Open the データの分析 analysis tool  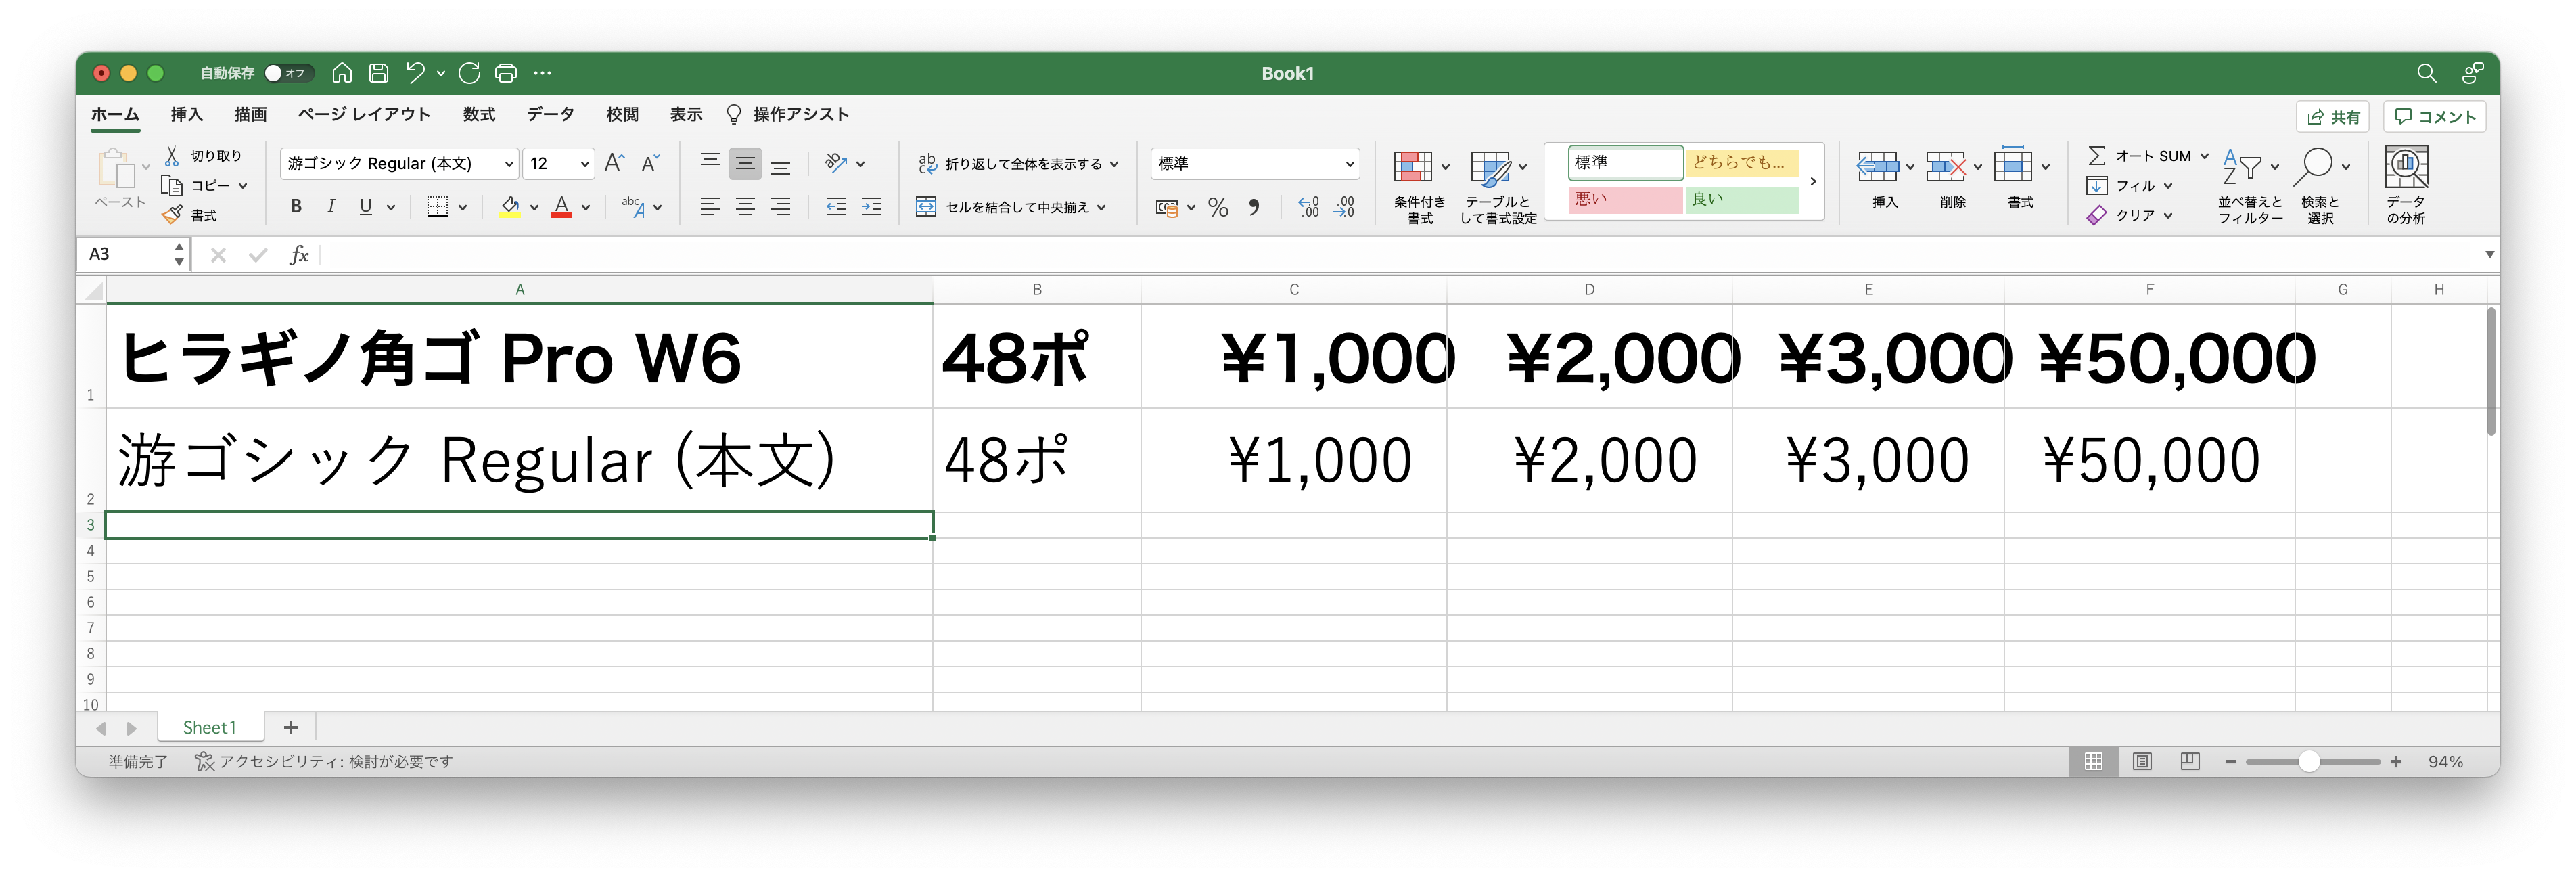(2405, 185)
